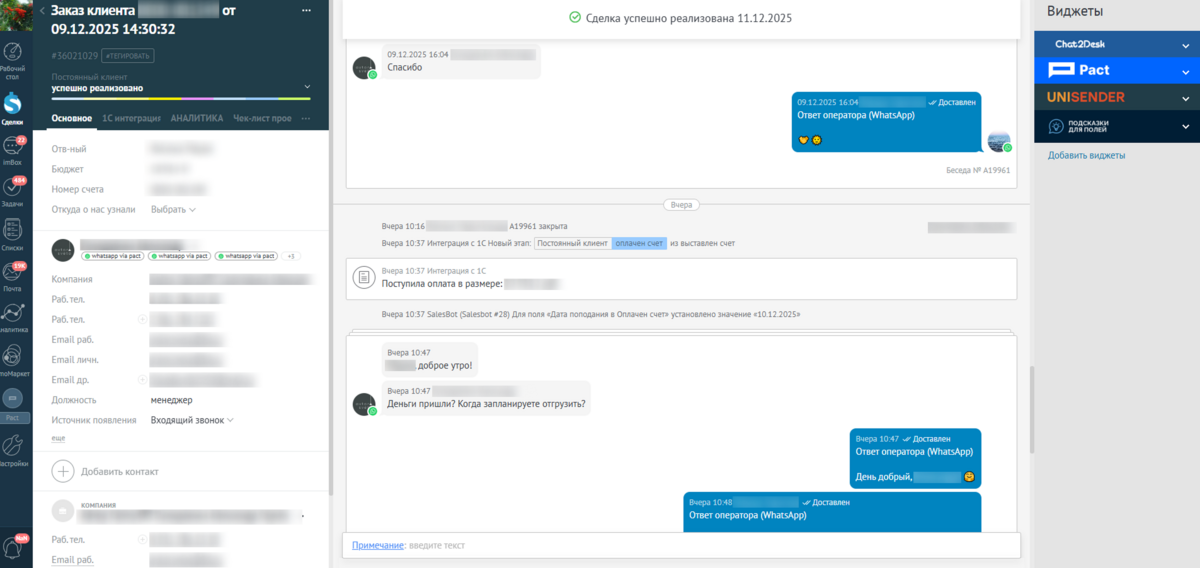The image size is (1200, 568).
Task: Click Добавить виджеты link
Action: pos(1086,155)
